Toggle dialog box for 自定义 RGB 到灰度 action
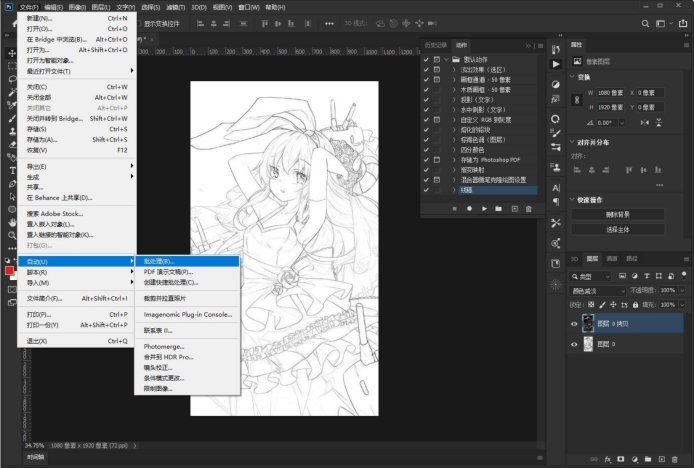694x468 pixels. pos(437,120)
